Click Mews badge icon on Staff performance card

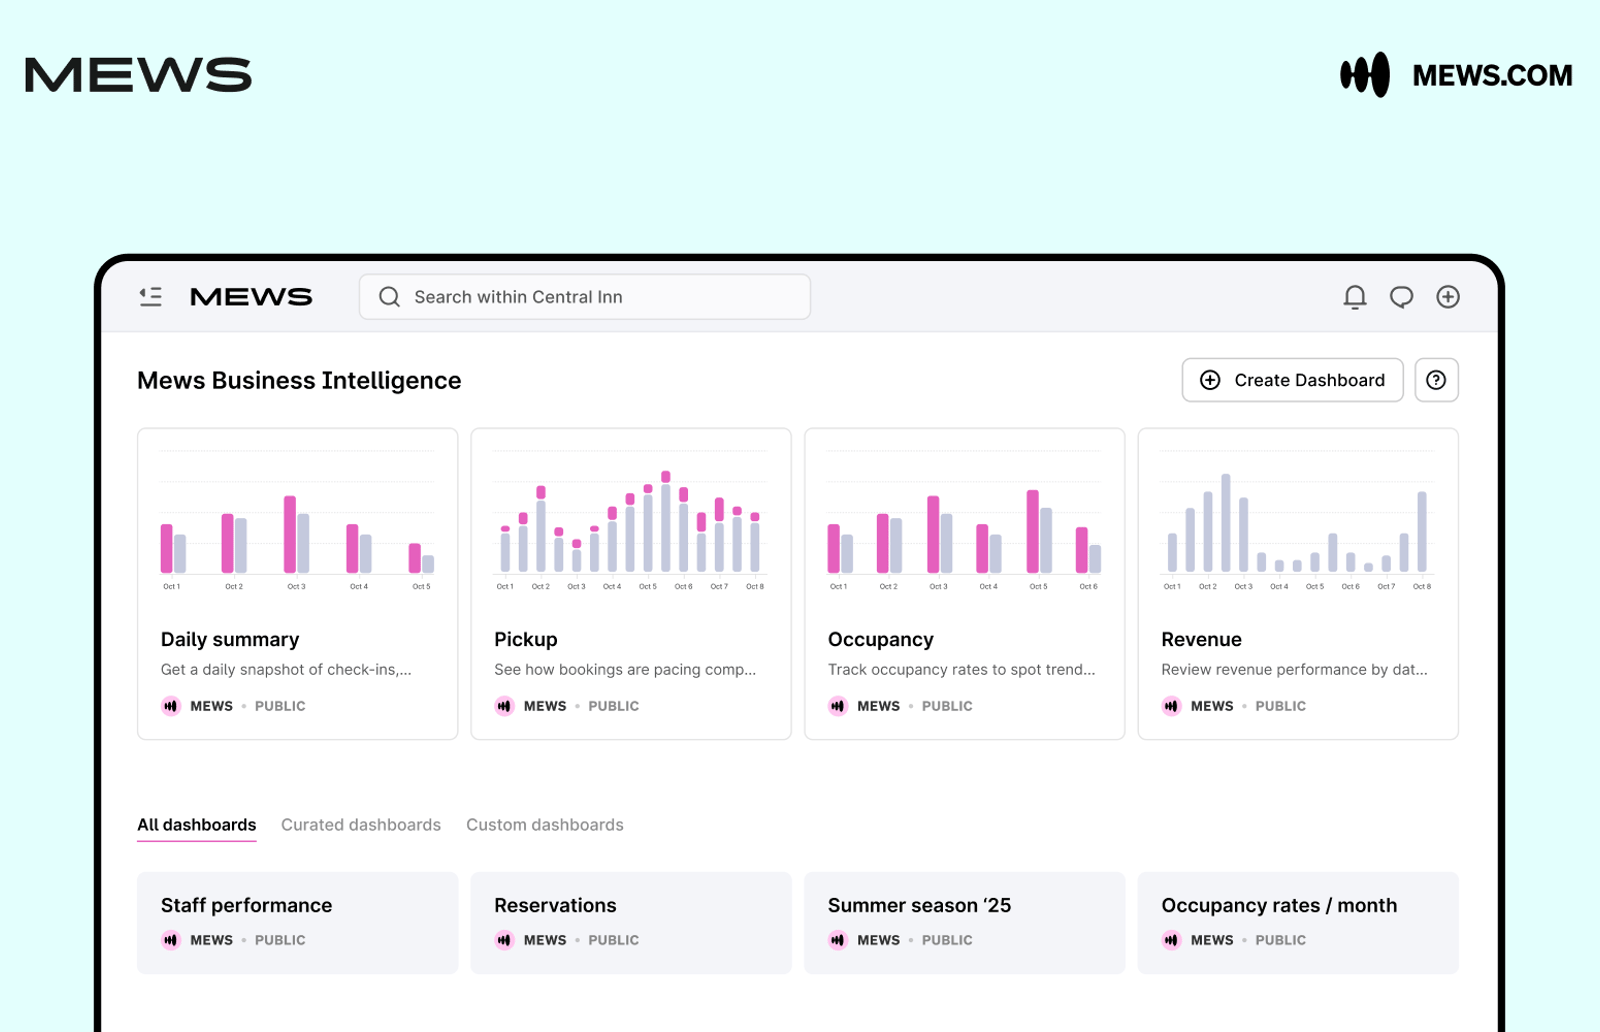pos(171,940)
